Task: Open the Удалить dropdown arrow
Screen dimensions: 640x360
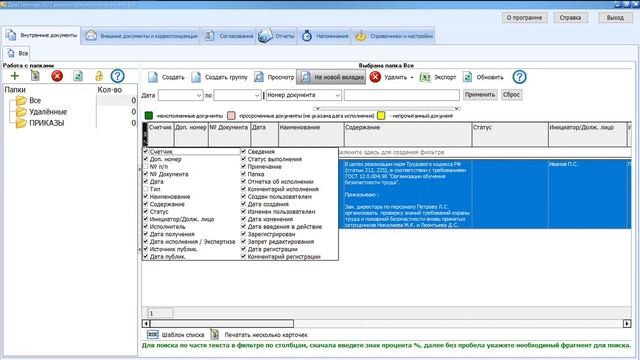Action: pos(412,78)
